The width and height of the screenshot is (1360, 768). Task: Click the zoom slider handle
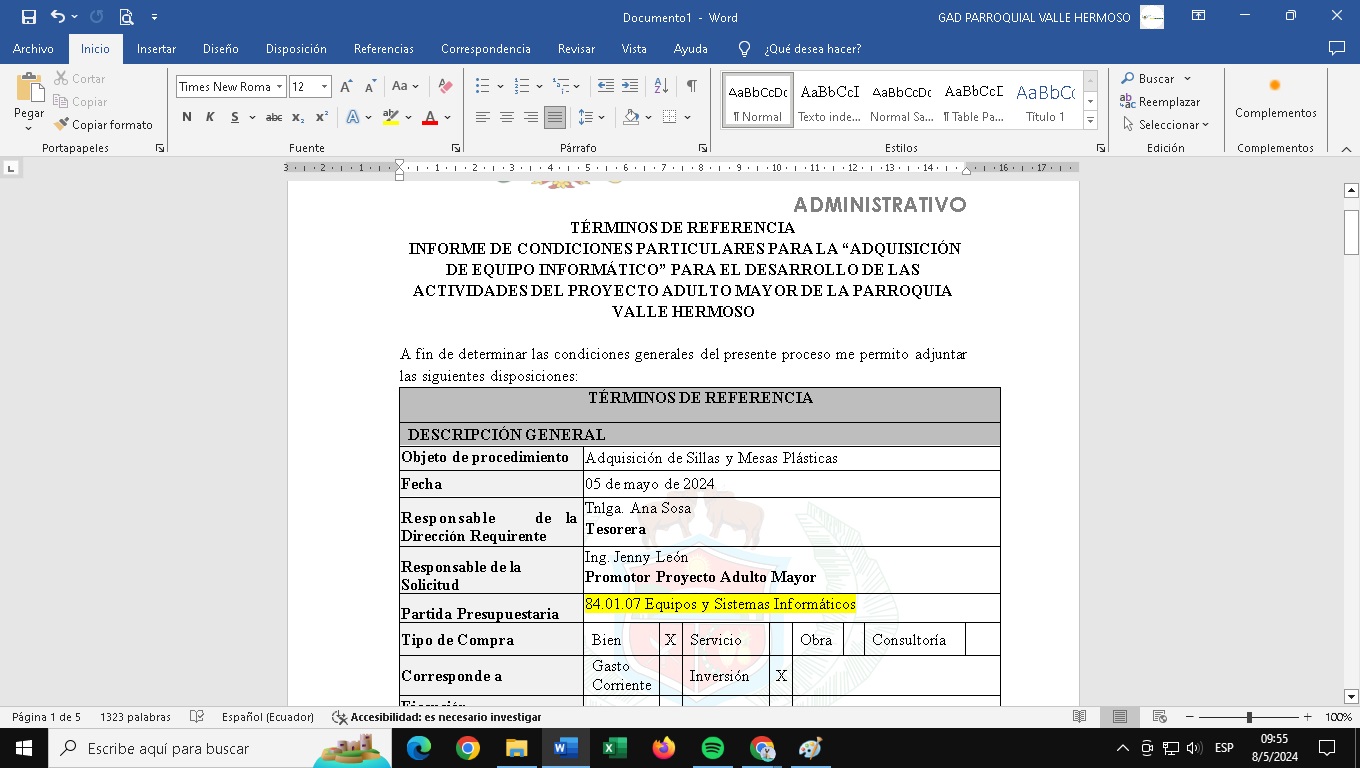coord(1249,717)
